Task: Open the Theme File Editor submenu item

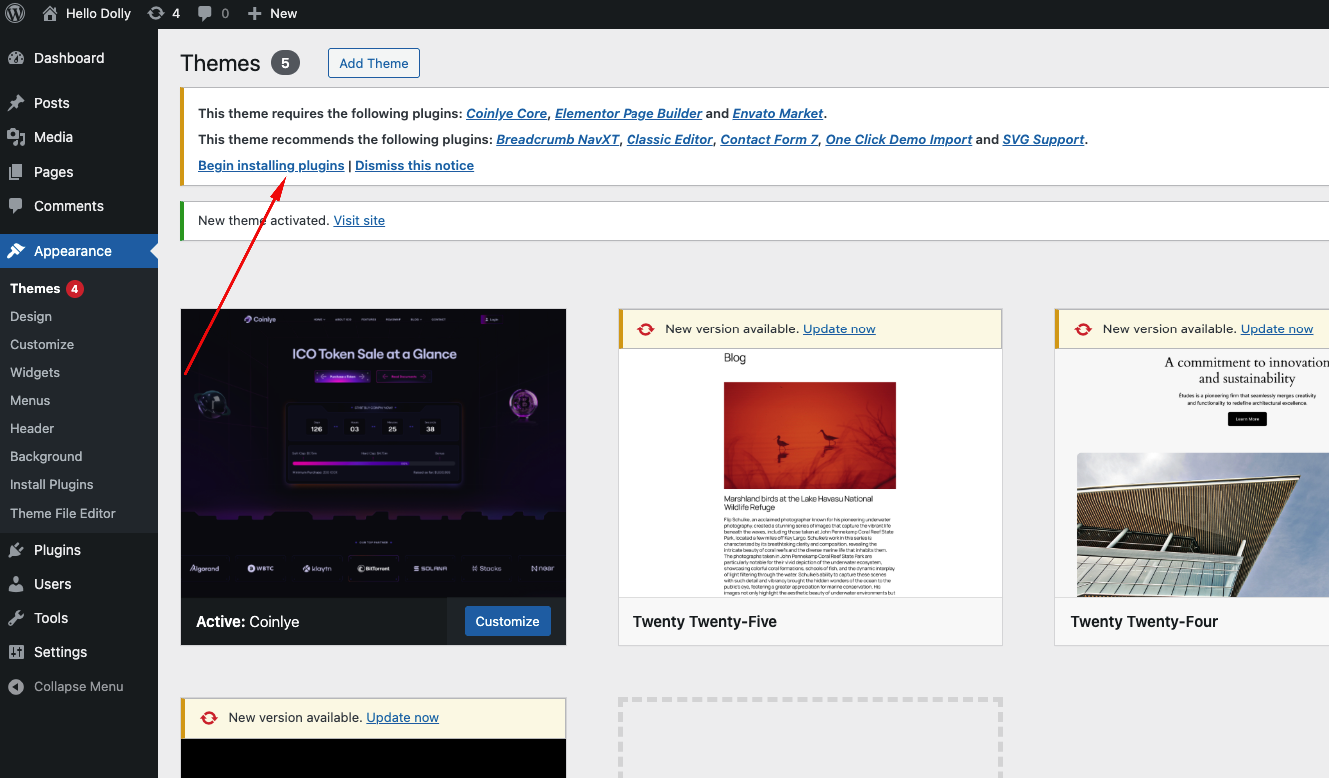Action: 63,513
